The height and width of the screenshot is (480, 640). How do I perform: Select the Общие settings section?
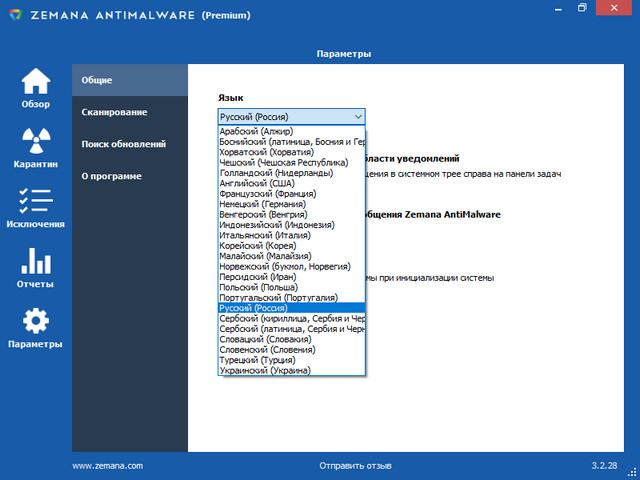[97, 80]
